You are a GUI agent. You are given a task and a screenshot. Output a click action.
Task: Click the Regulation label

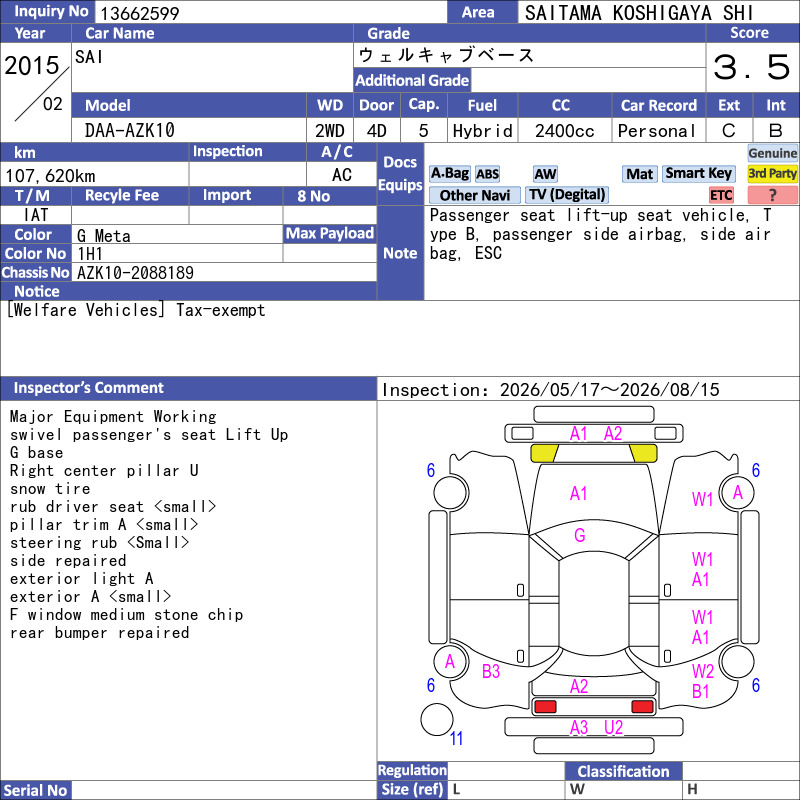pyautogui.click(x=412, y=770)
